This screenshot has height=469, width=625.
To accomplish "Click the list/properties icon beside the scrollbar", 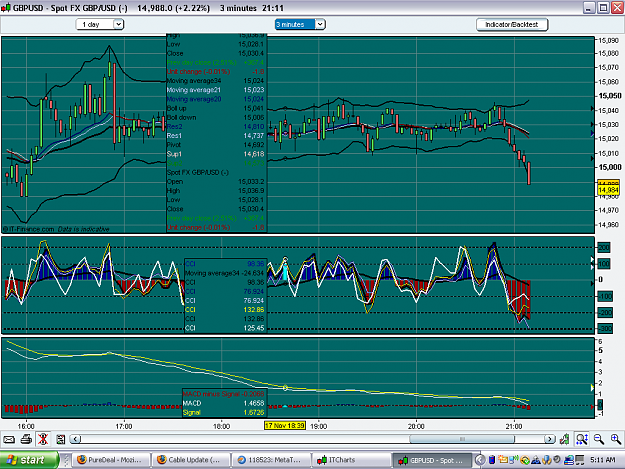I will 61,440.
